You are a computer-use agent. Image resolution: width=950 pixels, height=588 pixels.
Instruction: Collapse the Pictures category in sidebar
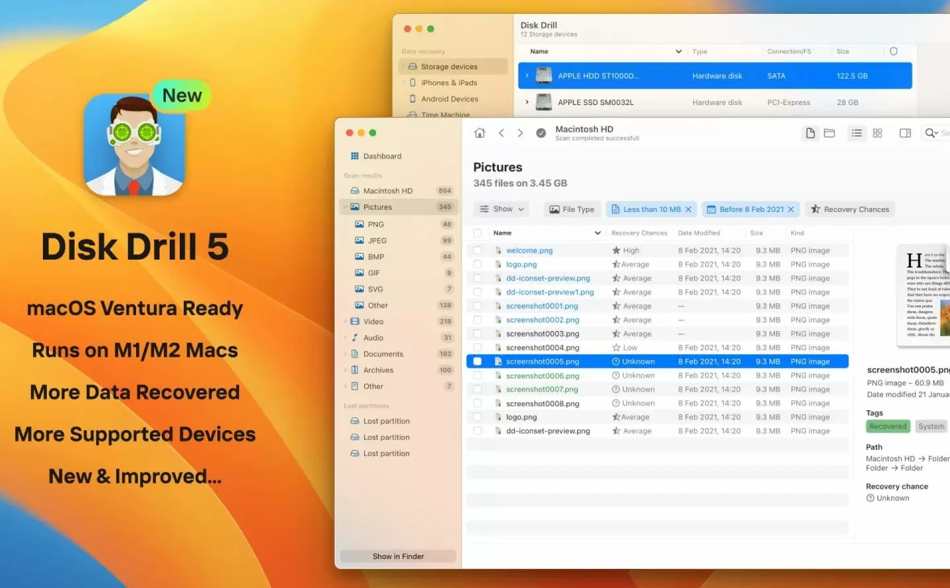pos(346,207)
